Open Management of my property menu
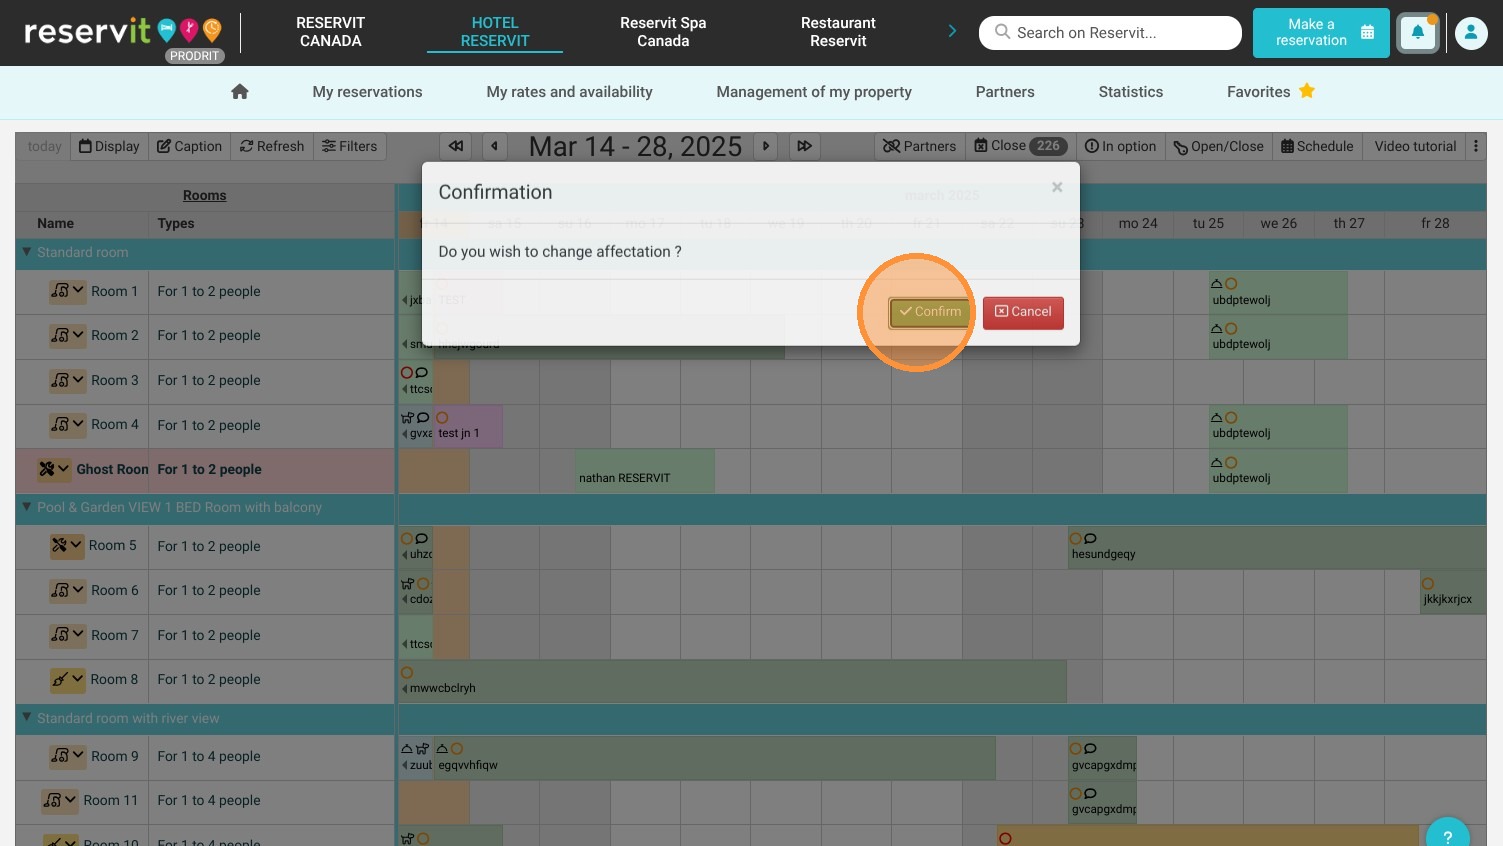The height and width of the screenshot is (846, 1503). [x=814, y=92]
